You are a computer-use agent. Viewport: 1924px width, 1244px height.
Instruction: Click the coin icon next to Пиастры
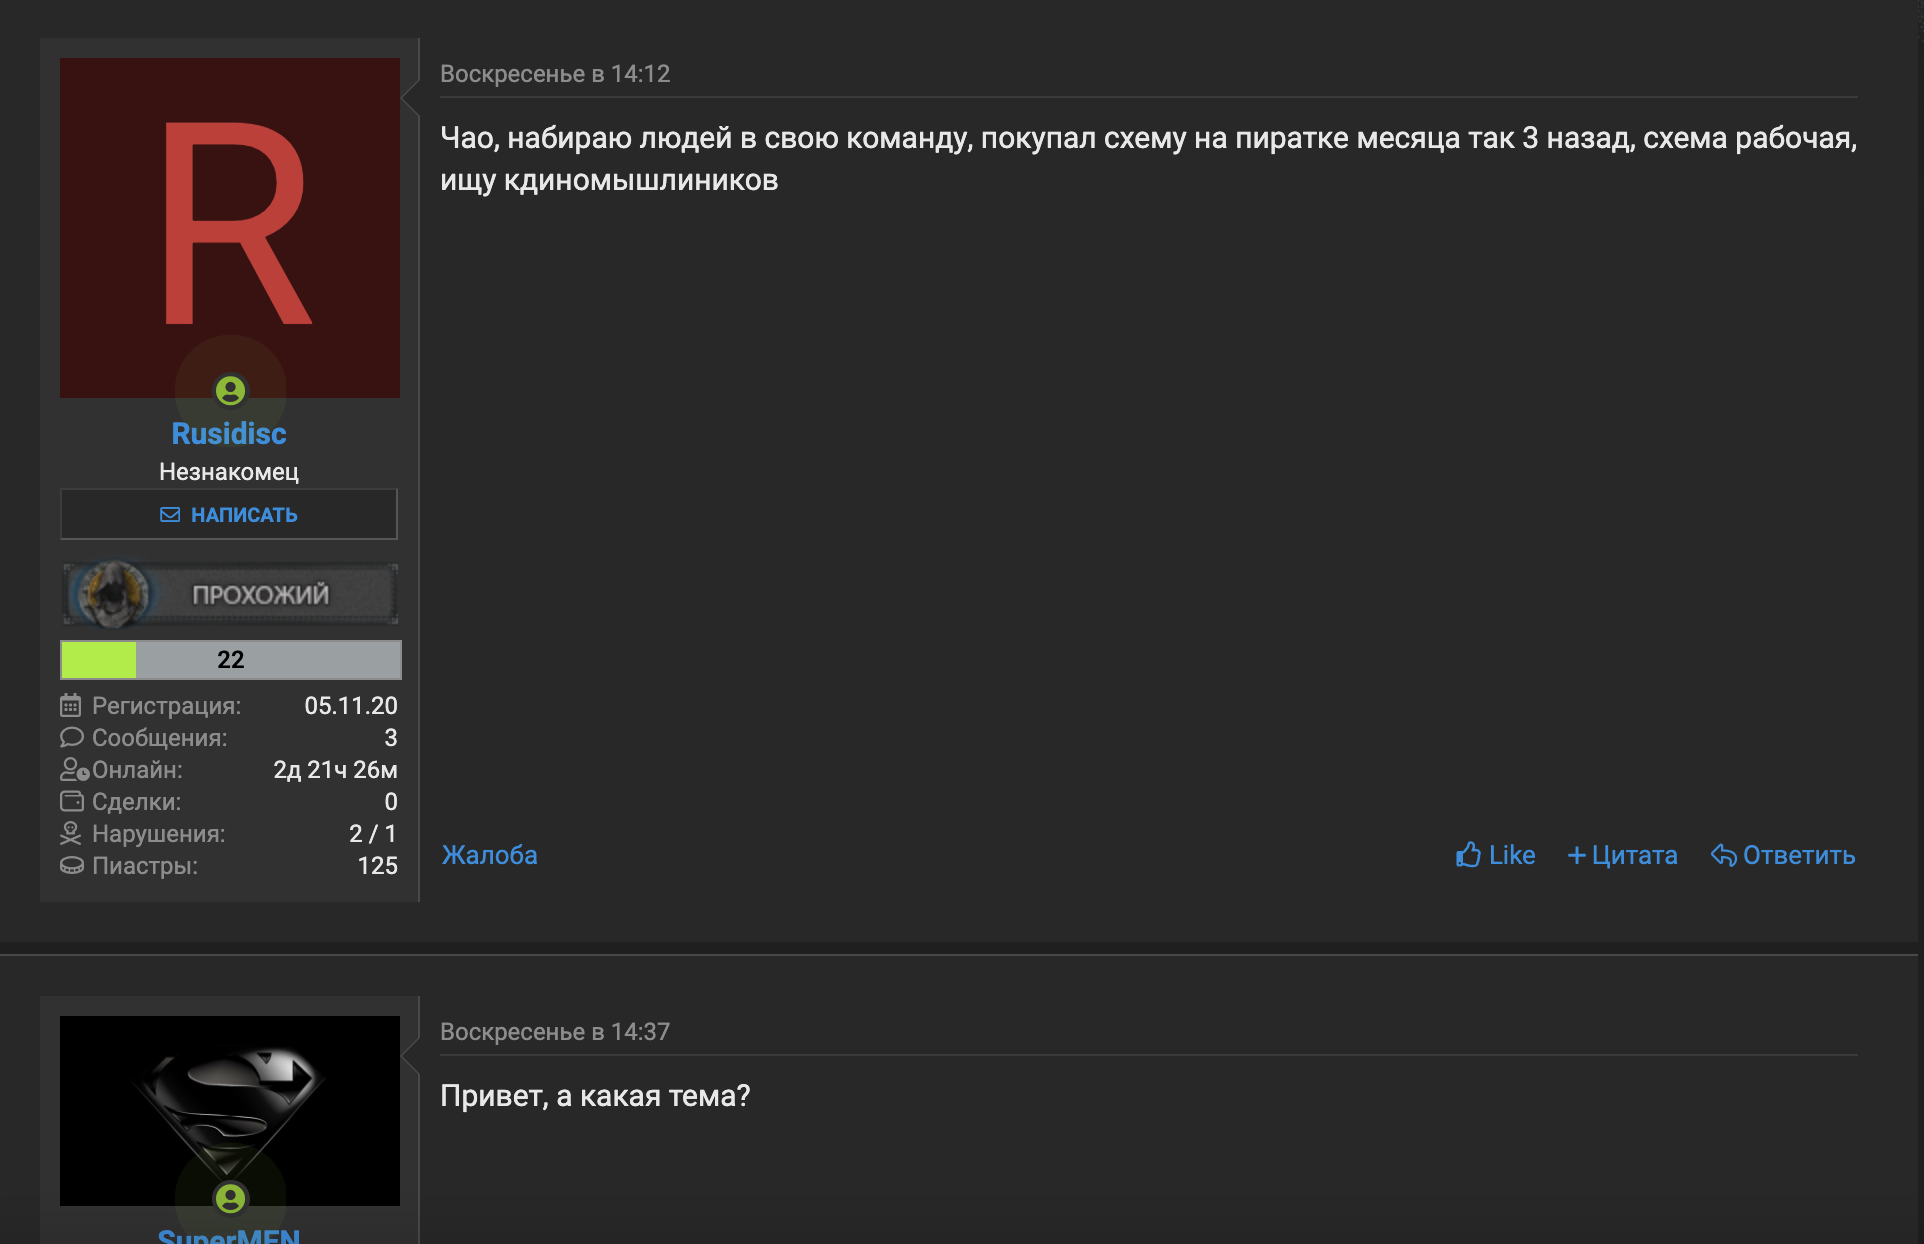[x=71, y=865]
